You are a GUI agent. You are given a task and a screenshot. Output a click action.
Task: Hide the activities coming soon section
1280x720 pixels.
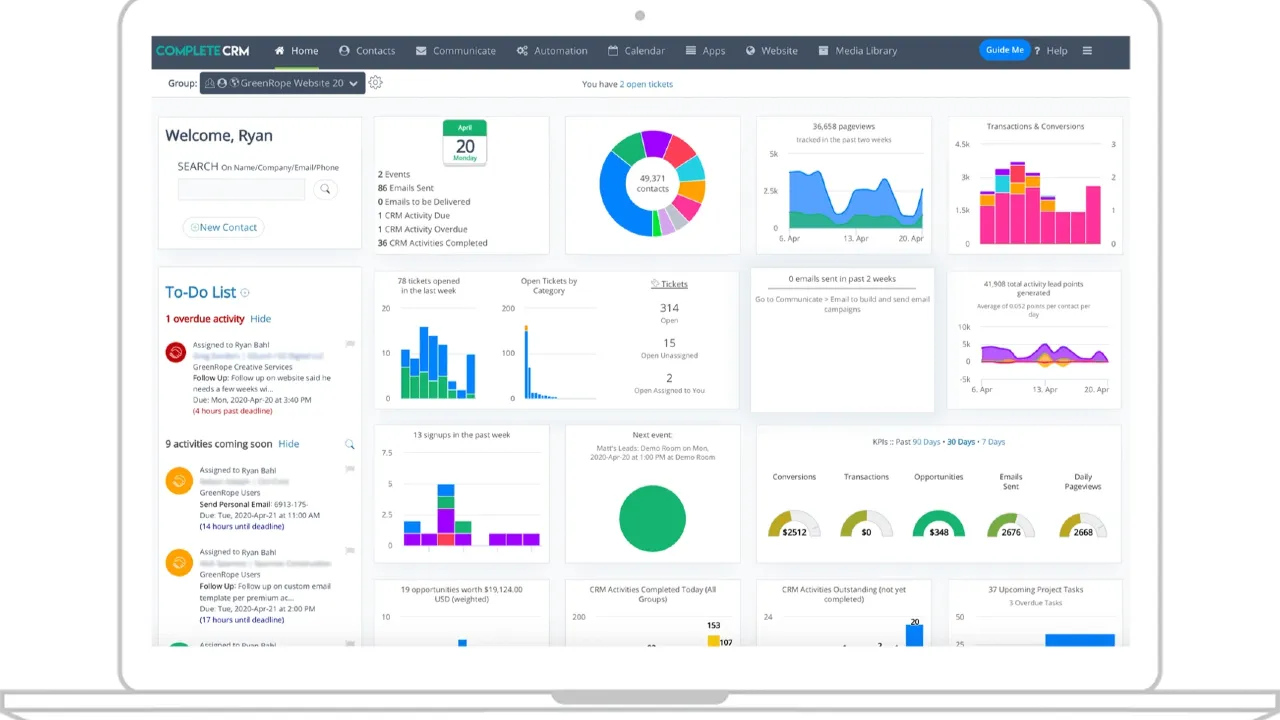pyautogui.click(x=288, y=444)
